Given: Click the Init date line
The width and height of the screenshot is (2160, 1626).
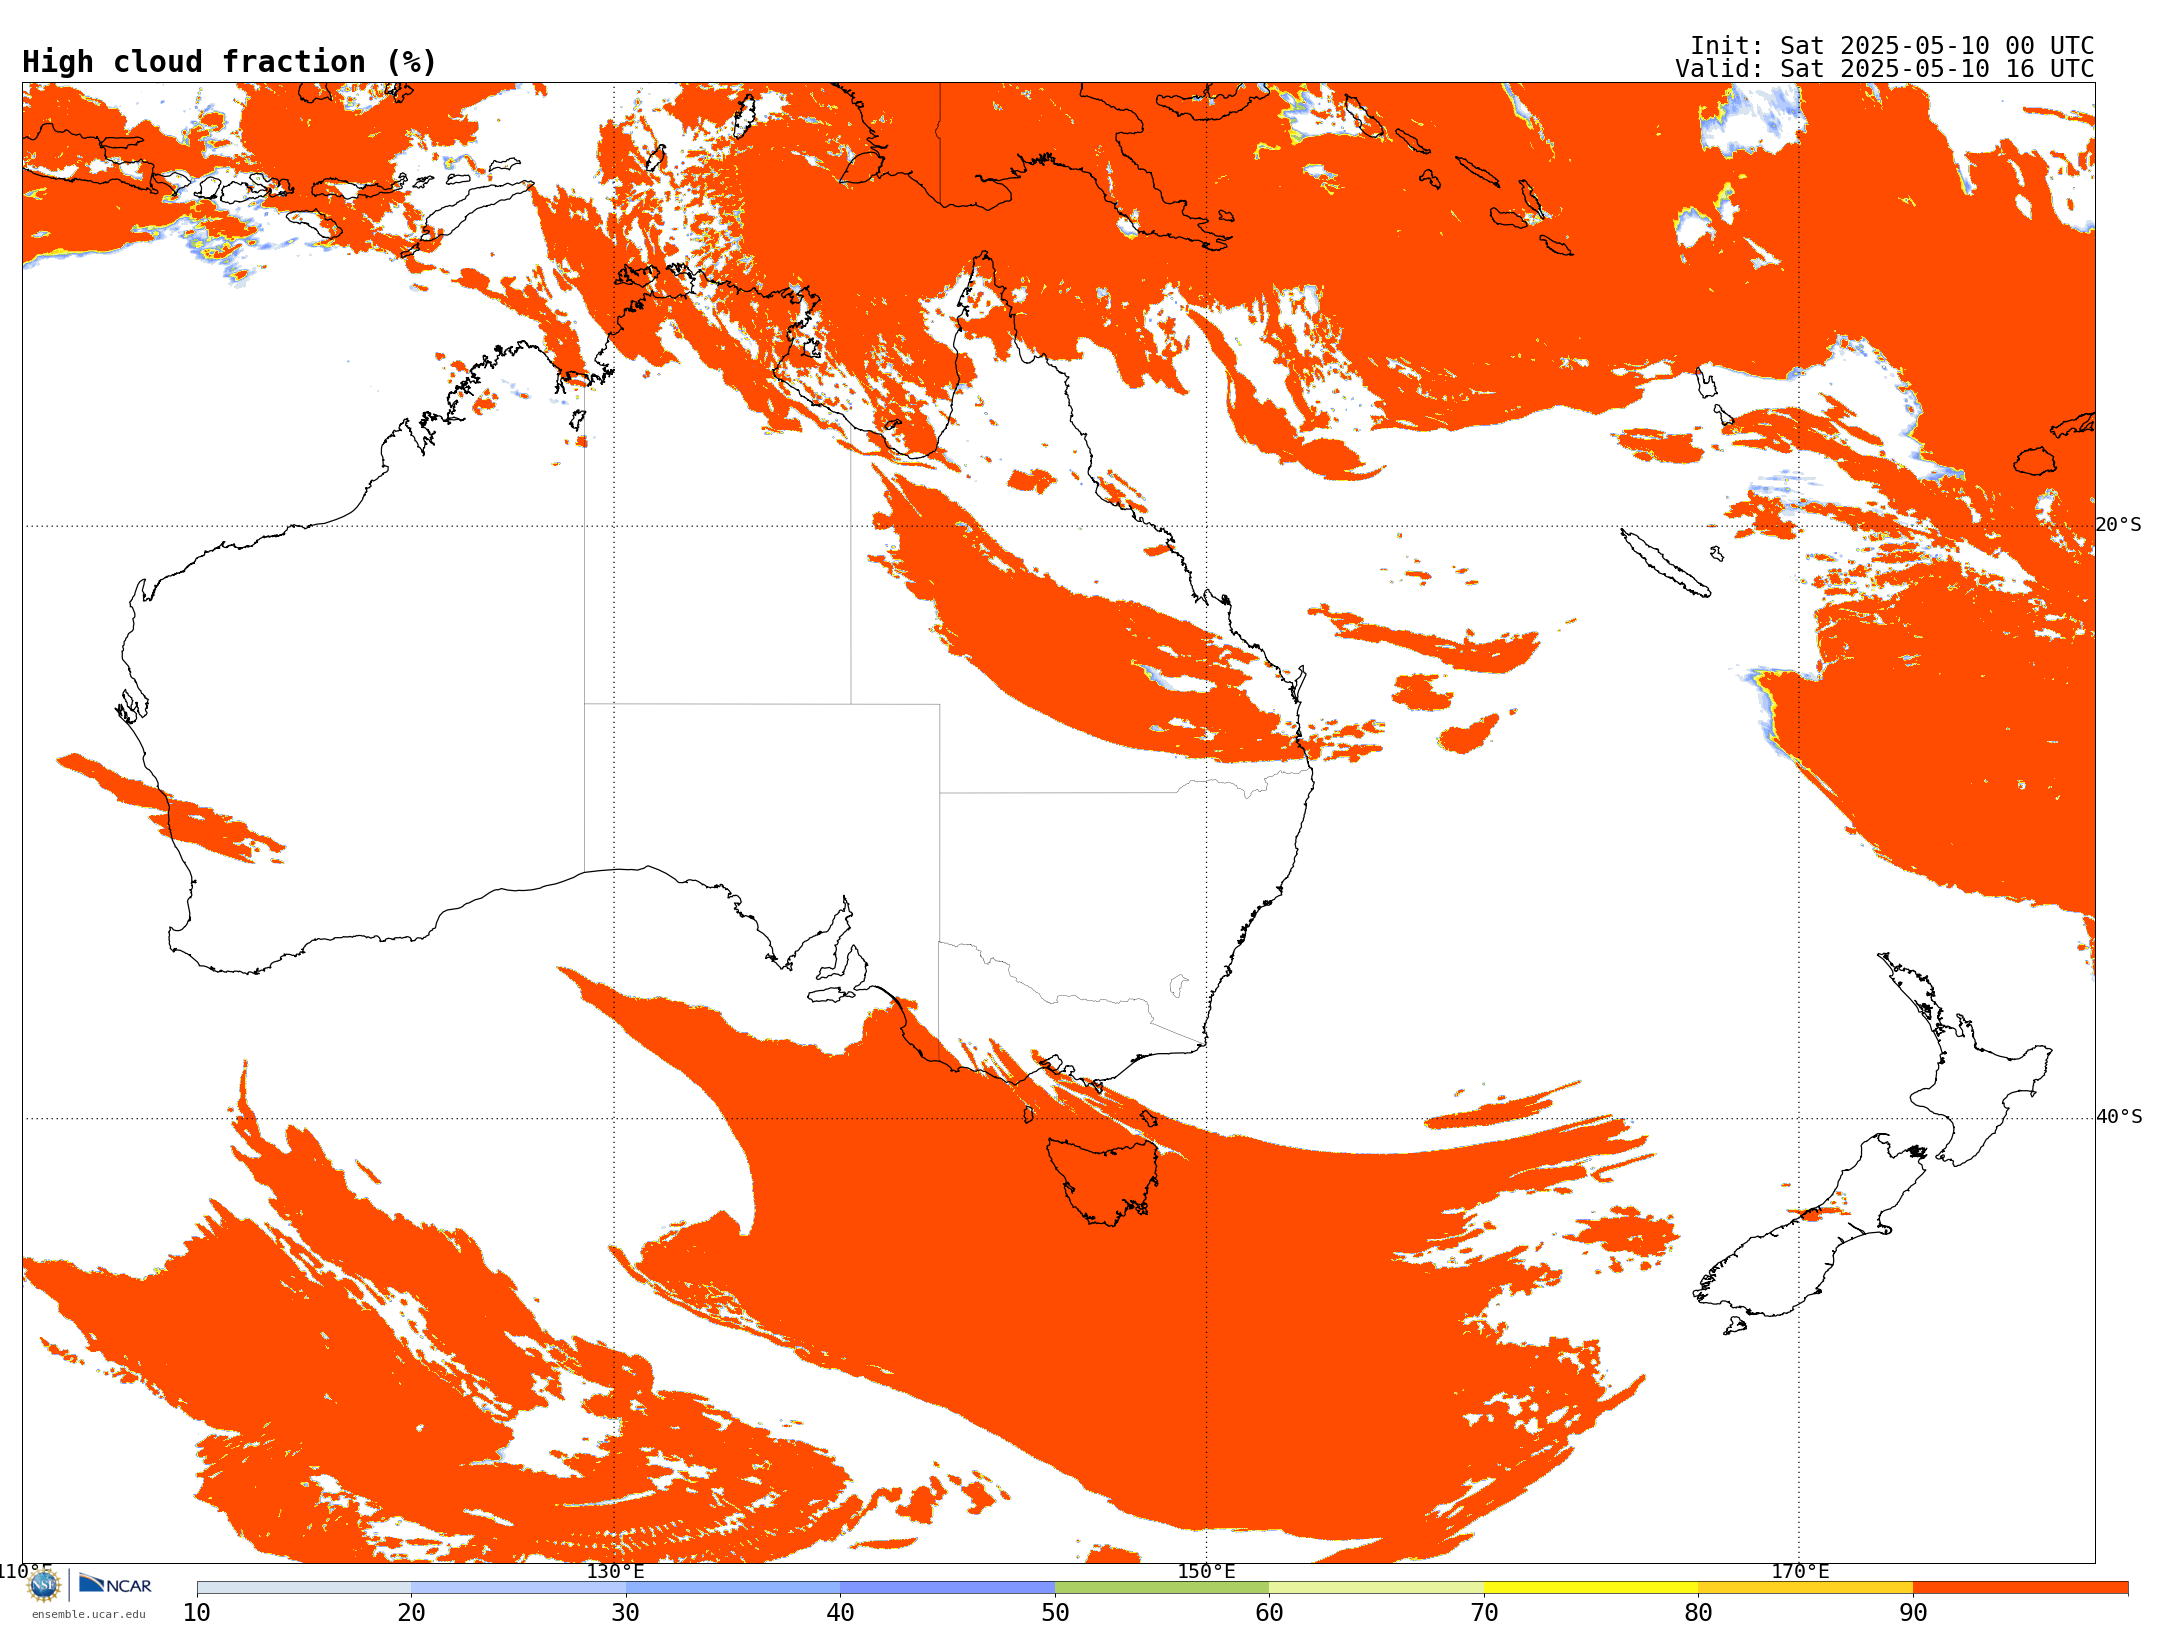Looking at the screenshot, I should point(1892,46).
